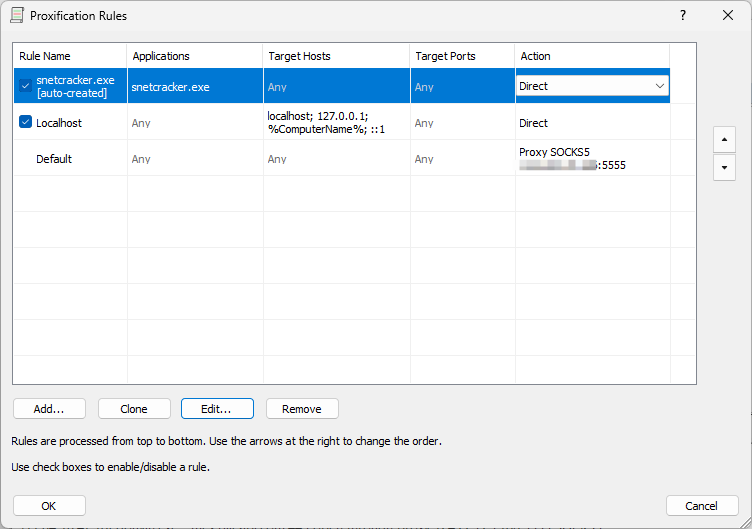Uncheck the snetcracker.exe rule checkbox

(x=25, y=86)
